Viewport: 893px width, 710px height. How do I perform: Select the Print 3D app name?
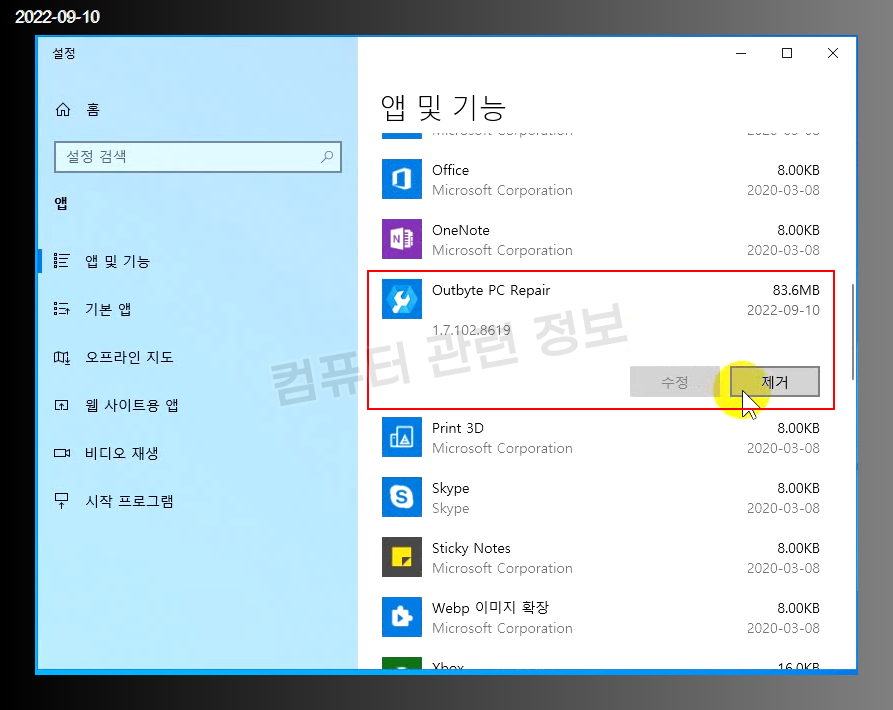458,428
